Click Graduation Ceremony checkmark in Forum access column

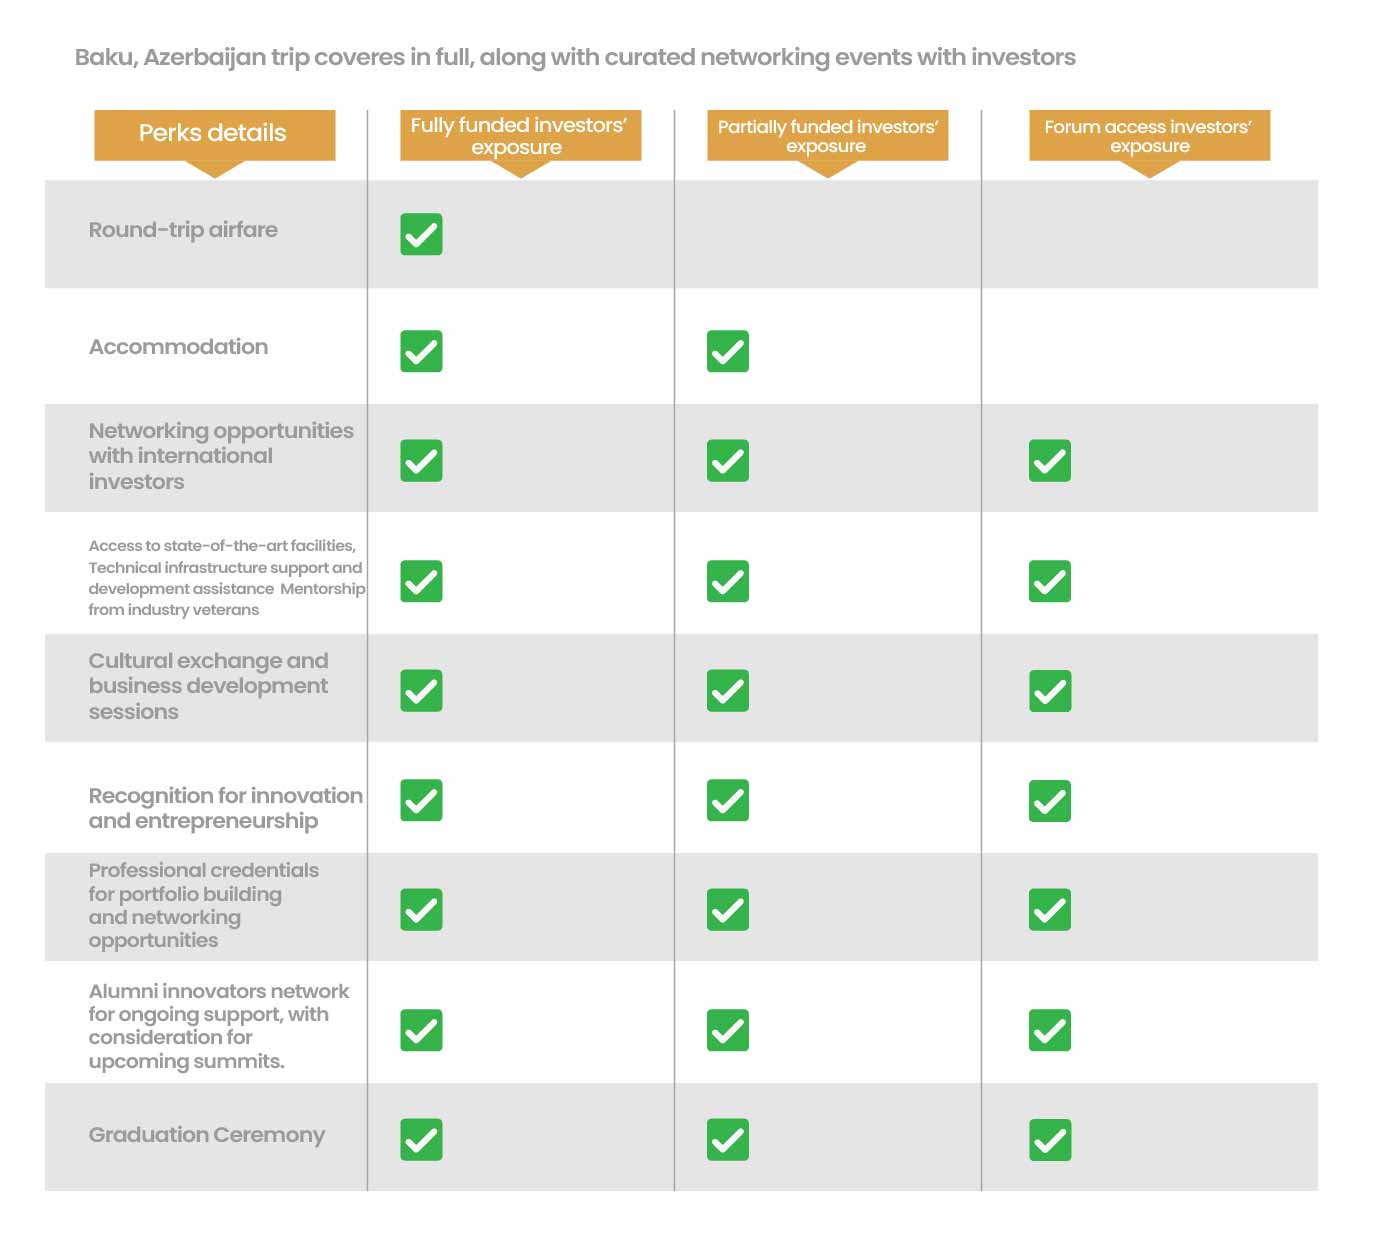pyautogui.click(x=1049, y=1139)
